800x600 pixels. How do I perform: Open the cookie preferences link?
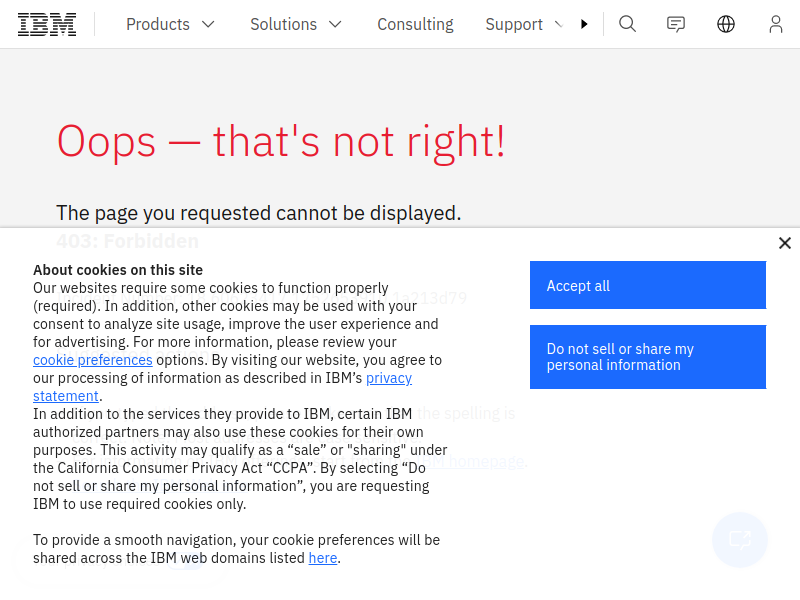point(93,360)
